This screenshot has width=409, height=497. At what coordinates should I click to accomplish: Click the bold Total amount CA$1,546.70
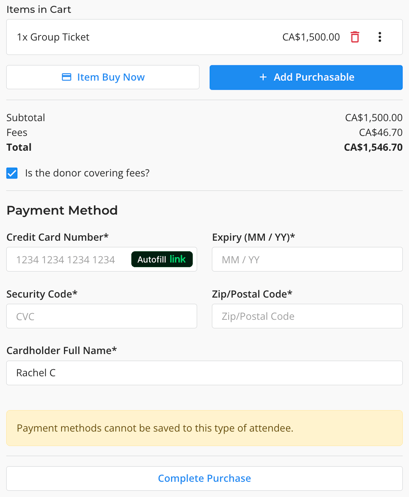coord(373,147)
